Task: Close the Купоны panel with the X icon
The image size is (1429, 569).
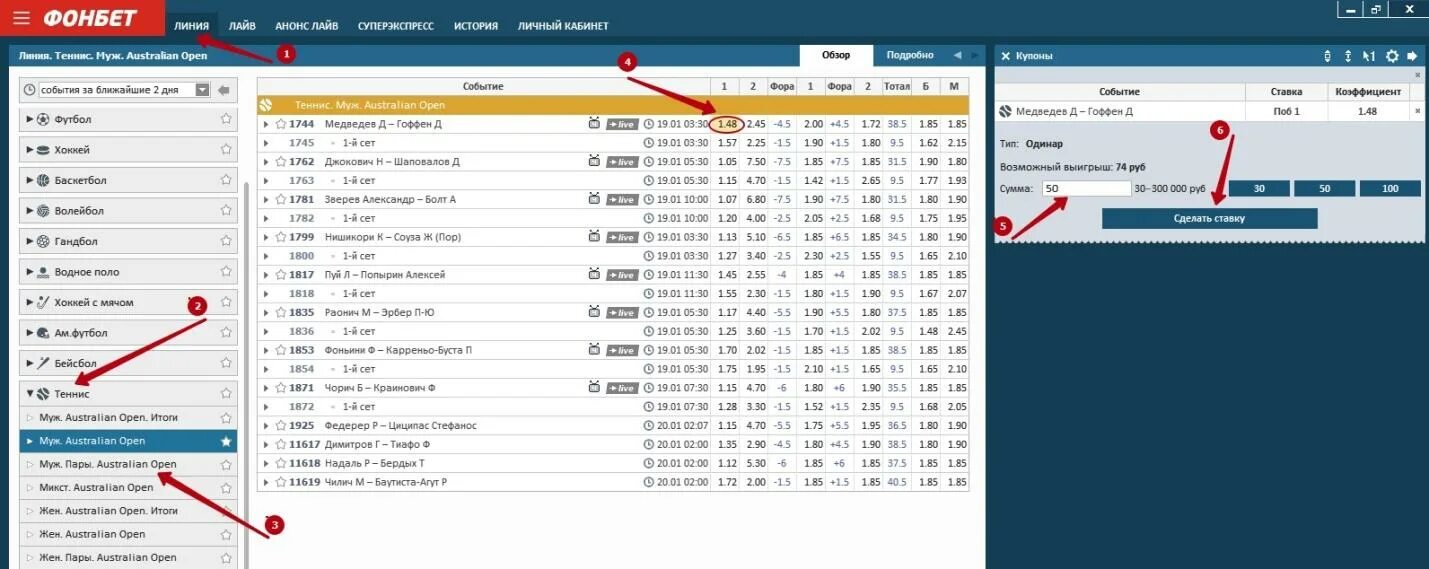Action: click(1006, 56)
